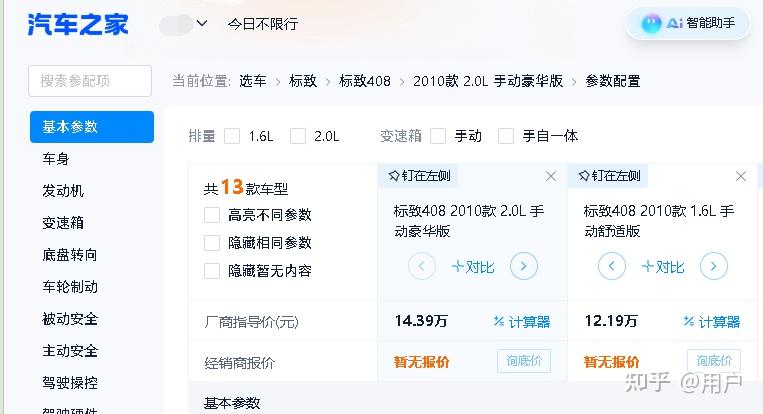
Task: Open 计算器 for the 14.39万 model
Action: pos(522,322)
